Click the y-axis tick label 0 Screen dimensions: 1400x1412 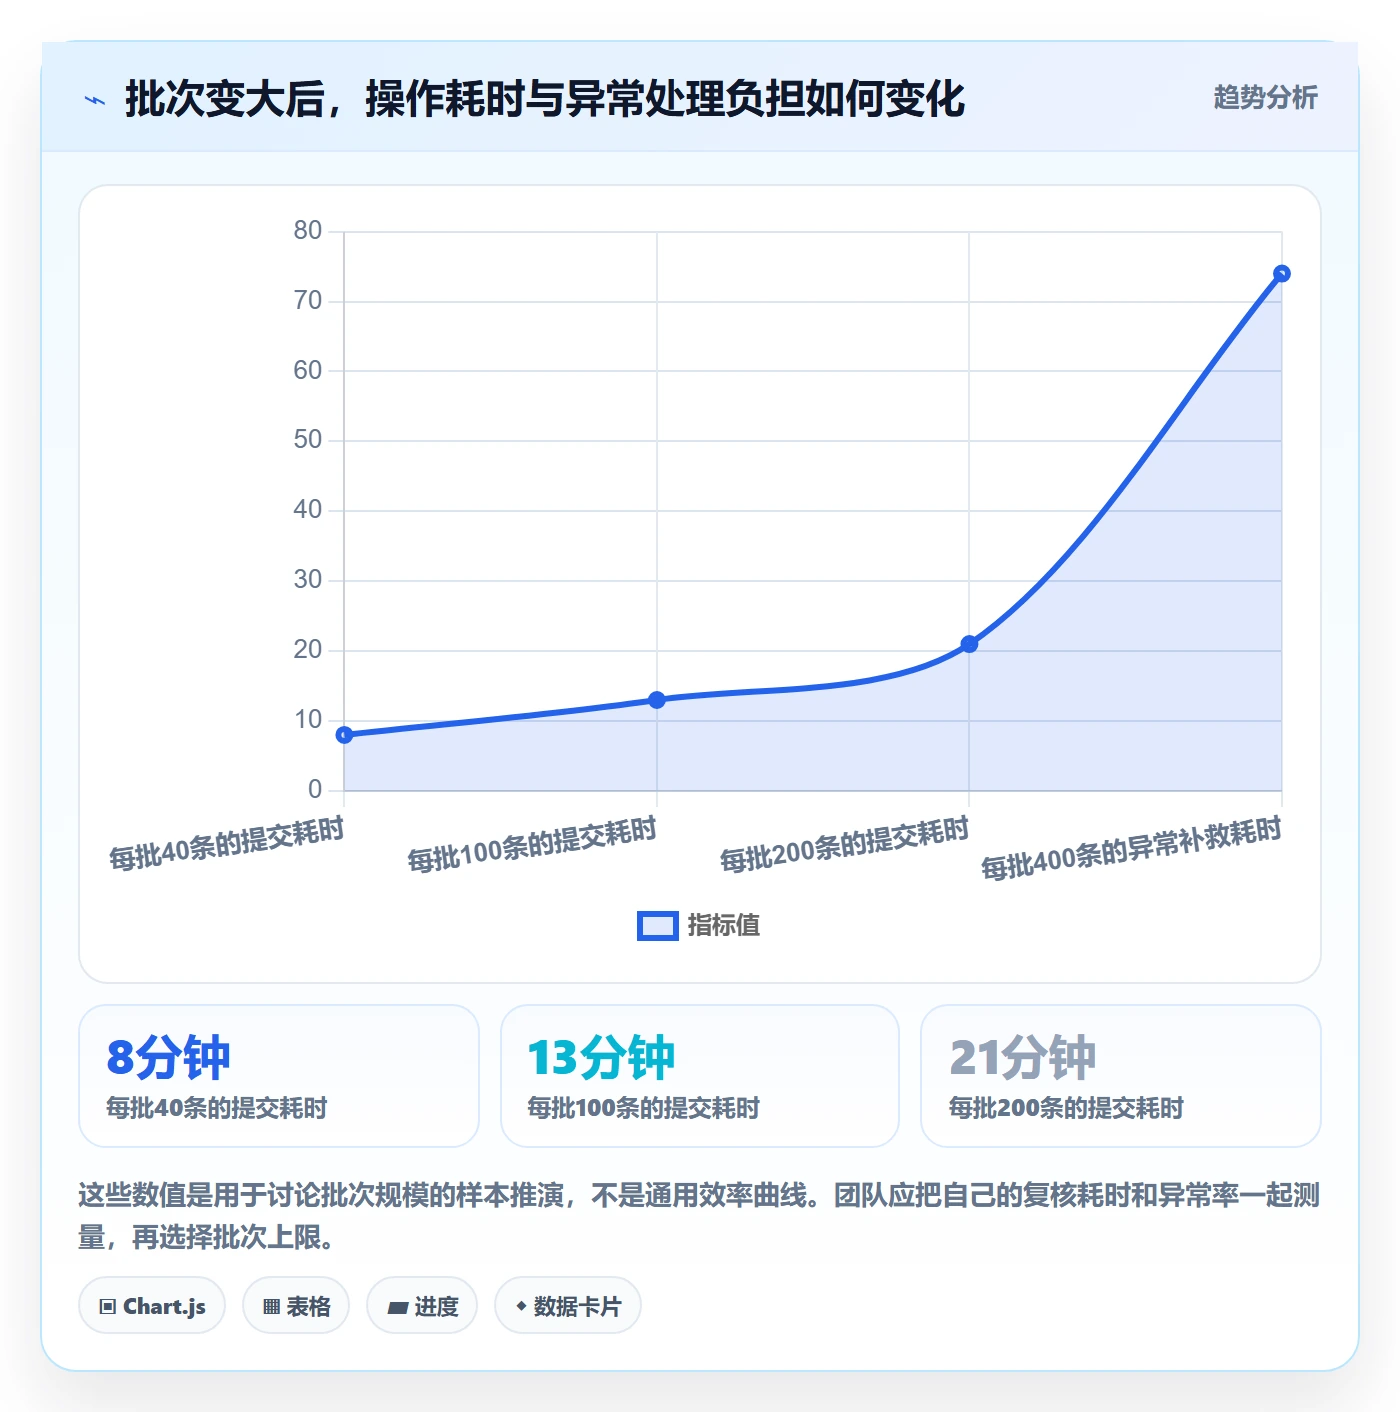(x=315, y=789)
